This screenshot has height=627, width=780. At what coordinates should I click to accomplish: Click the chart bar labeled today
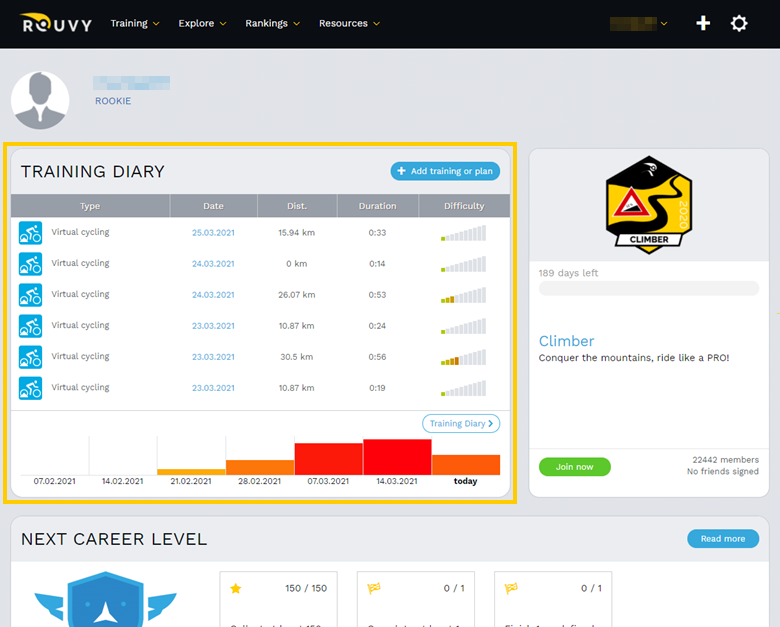coord(466,465)
